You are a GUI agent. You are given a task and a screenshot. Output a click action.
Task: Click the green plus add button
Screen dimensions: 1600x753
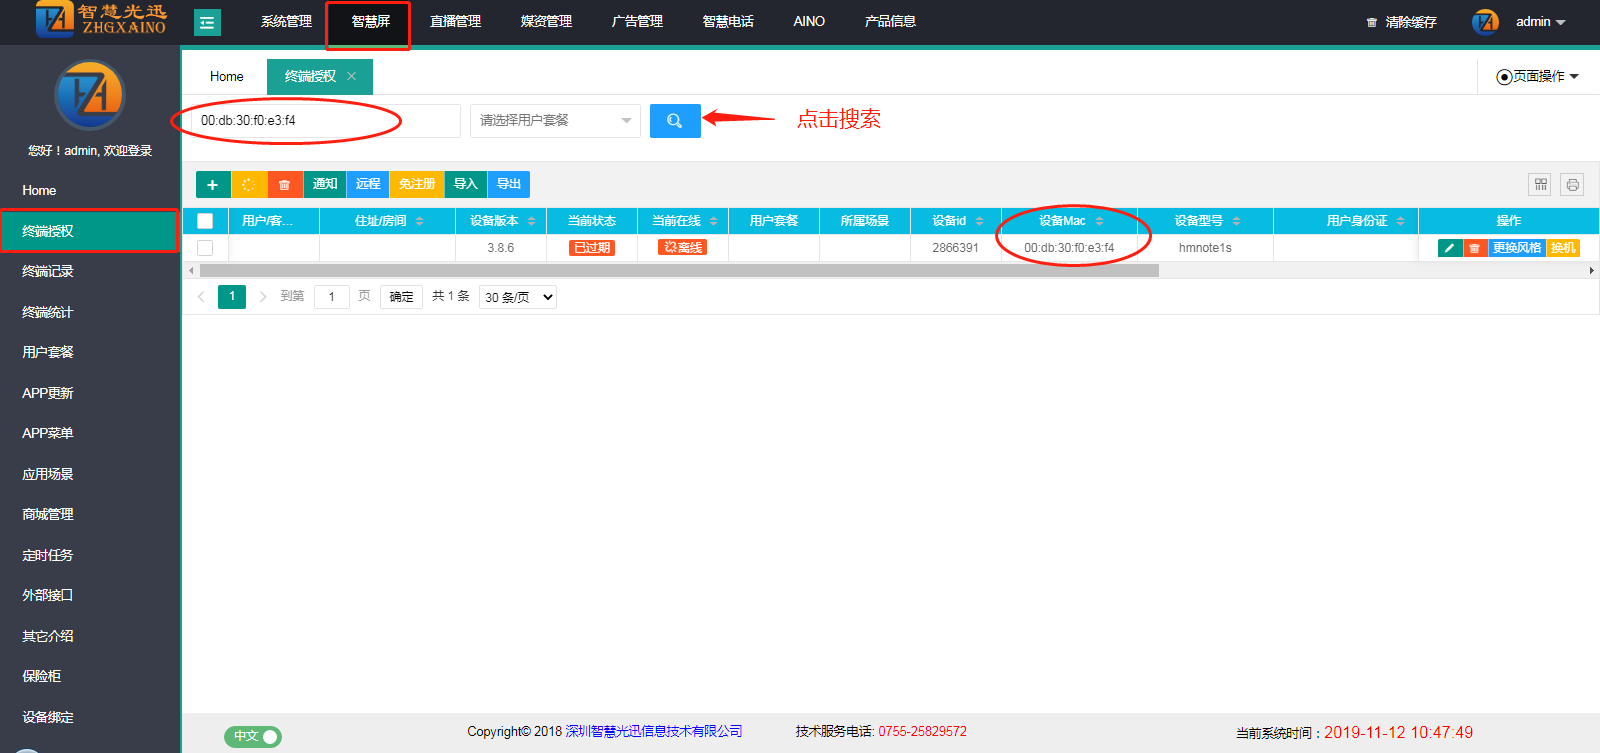pyautogui.click(x=212, y=184)
